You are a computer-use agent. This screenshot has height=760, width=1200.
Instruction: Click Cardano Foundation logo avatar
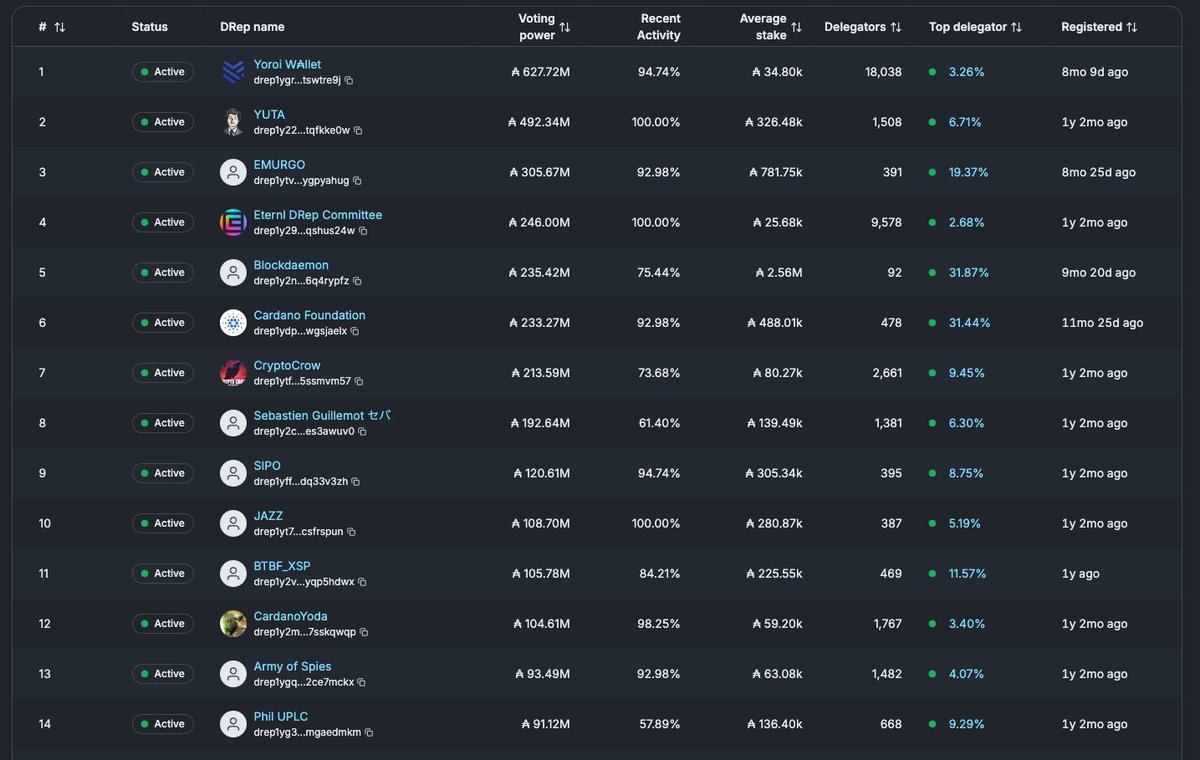(233, 323)
